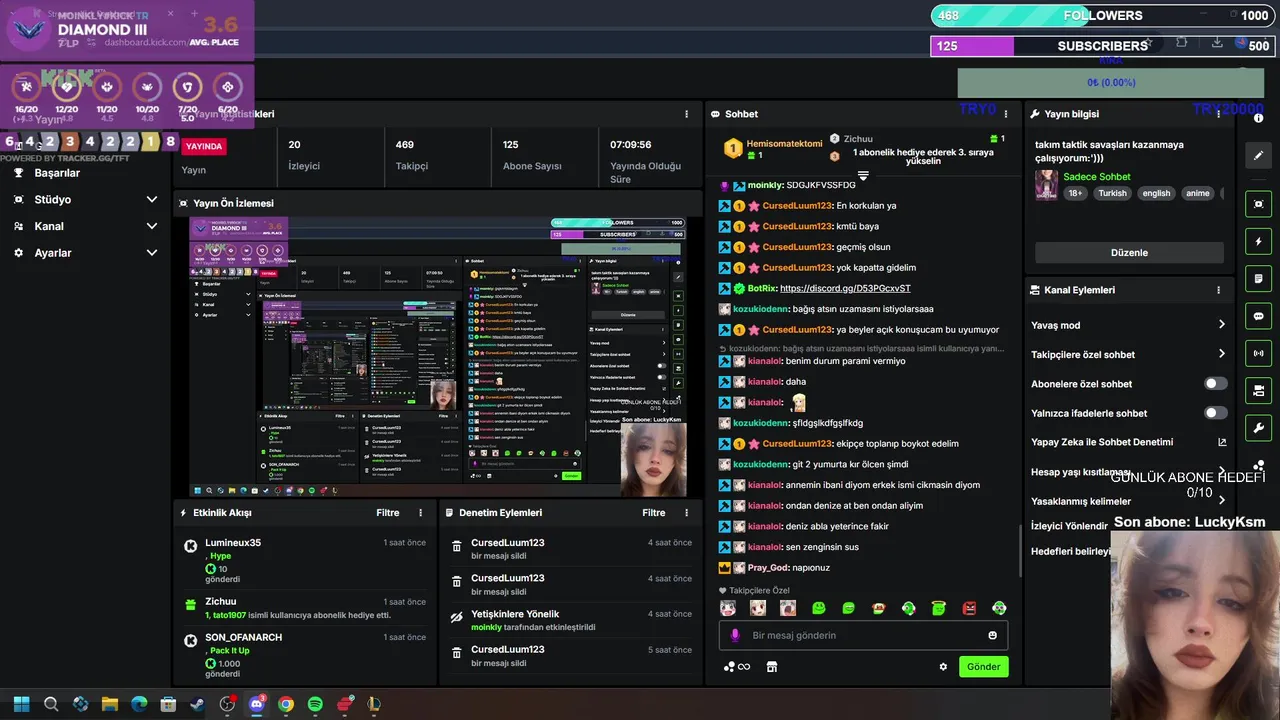Open Denetim Eylemleri Filtre dropdown
The height and width of the screenshot is (720, 1280).
tap(653, 512)
